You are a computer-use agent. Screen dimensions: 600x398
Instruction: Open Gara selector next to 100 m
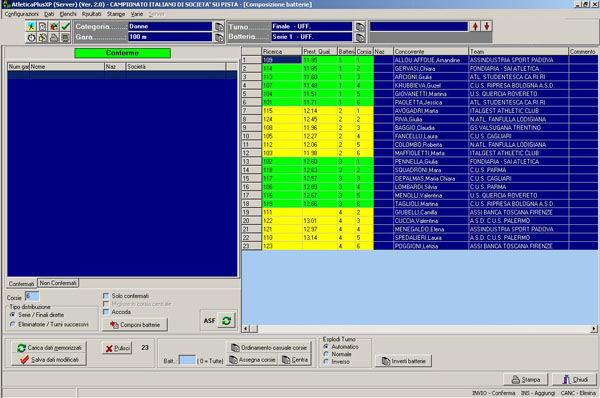pyautogui.click(x=219, y=37)
